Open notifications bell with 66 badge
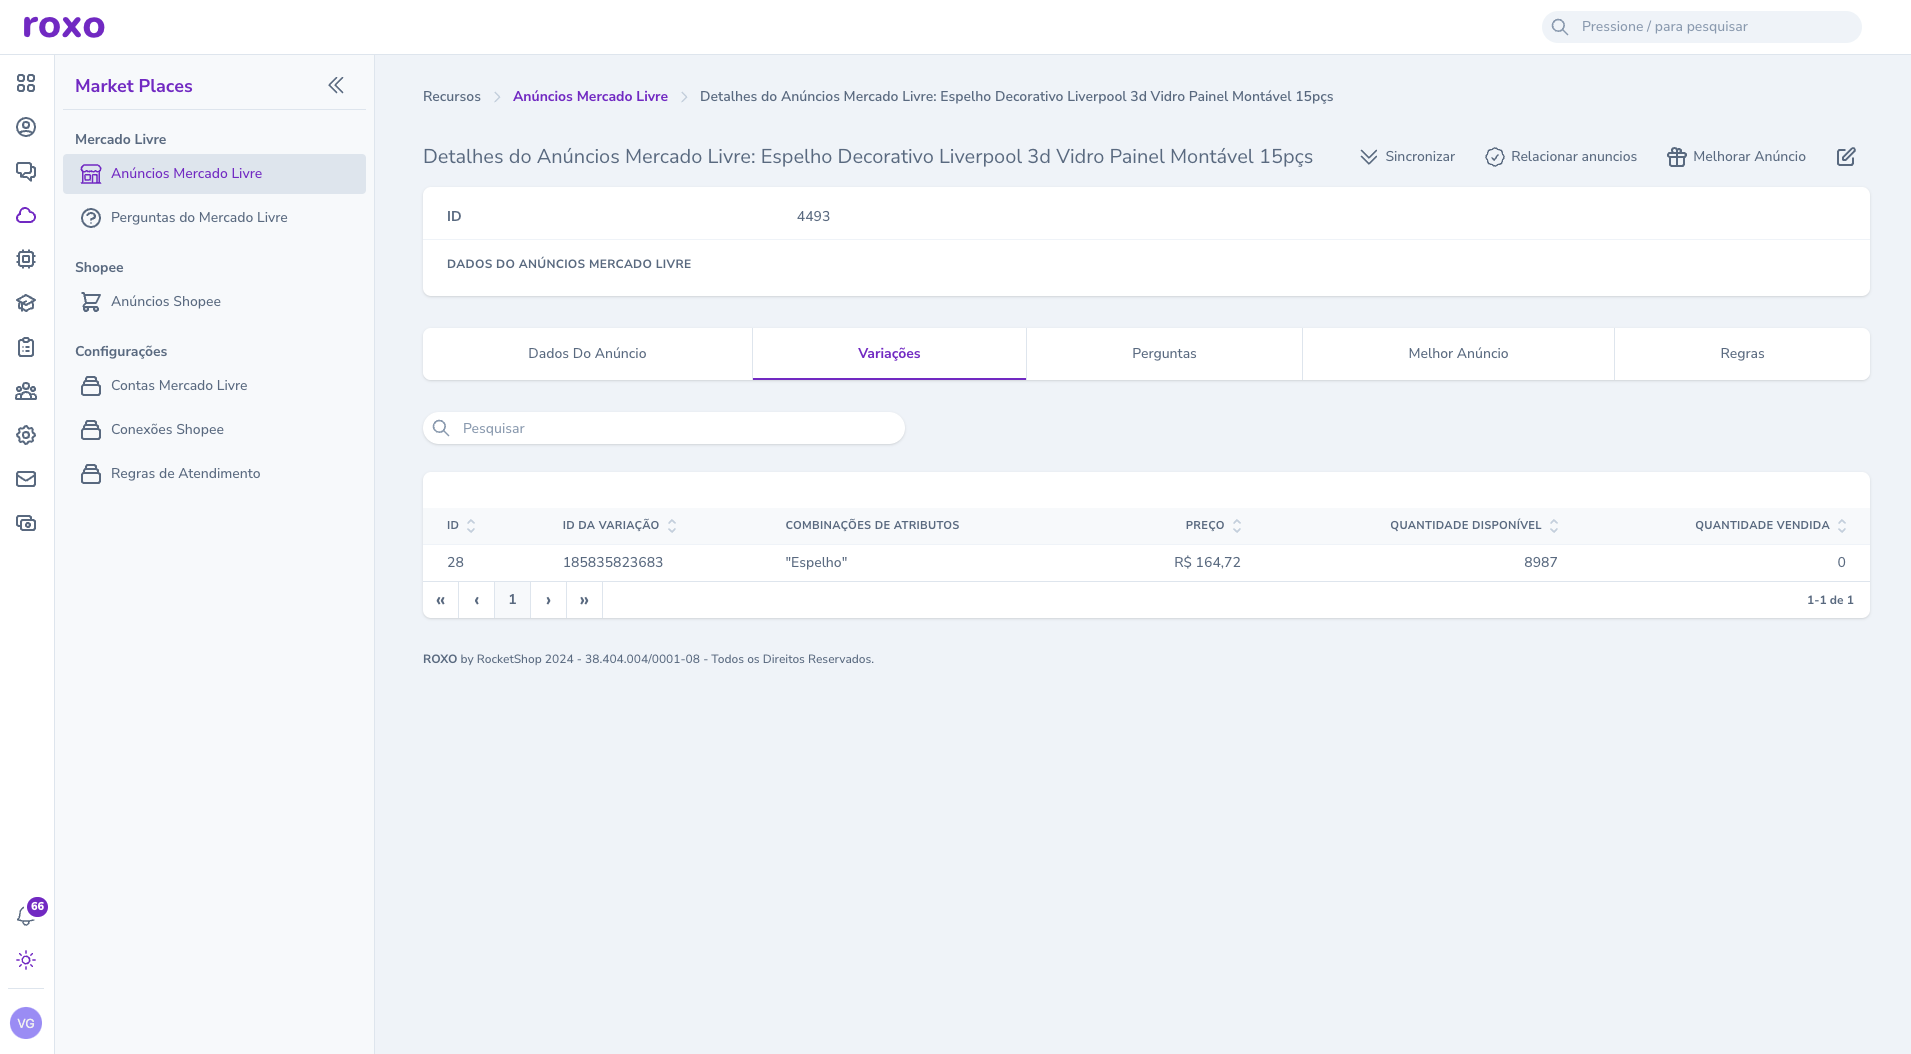Image resolution: width=1911 pixels, height=1054 pixels. [x=27, y=915]
